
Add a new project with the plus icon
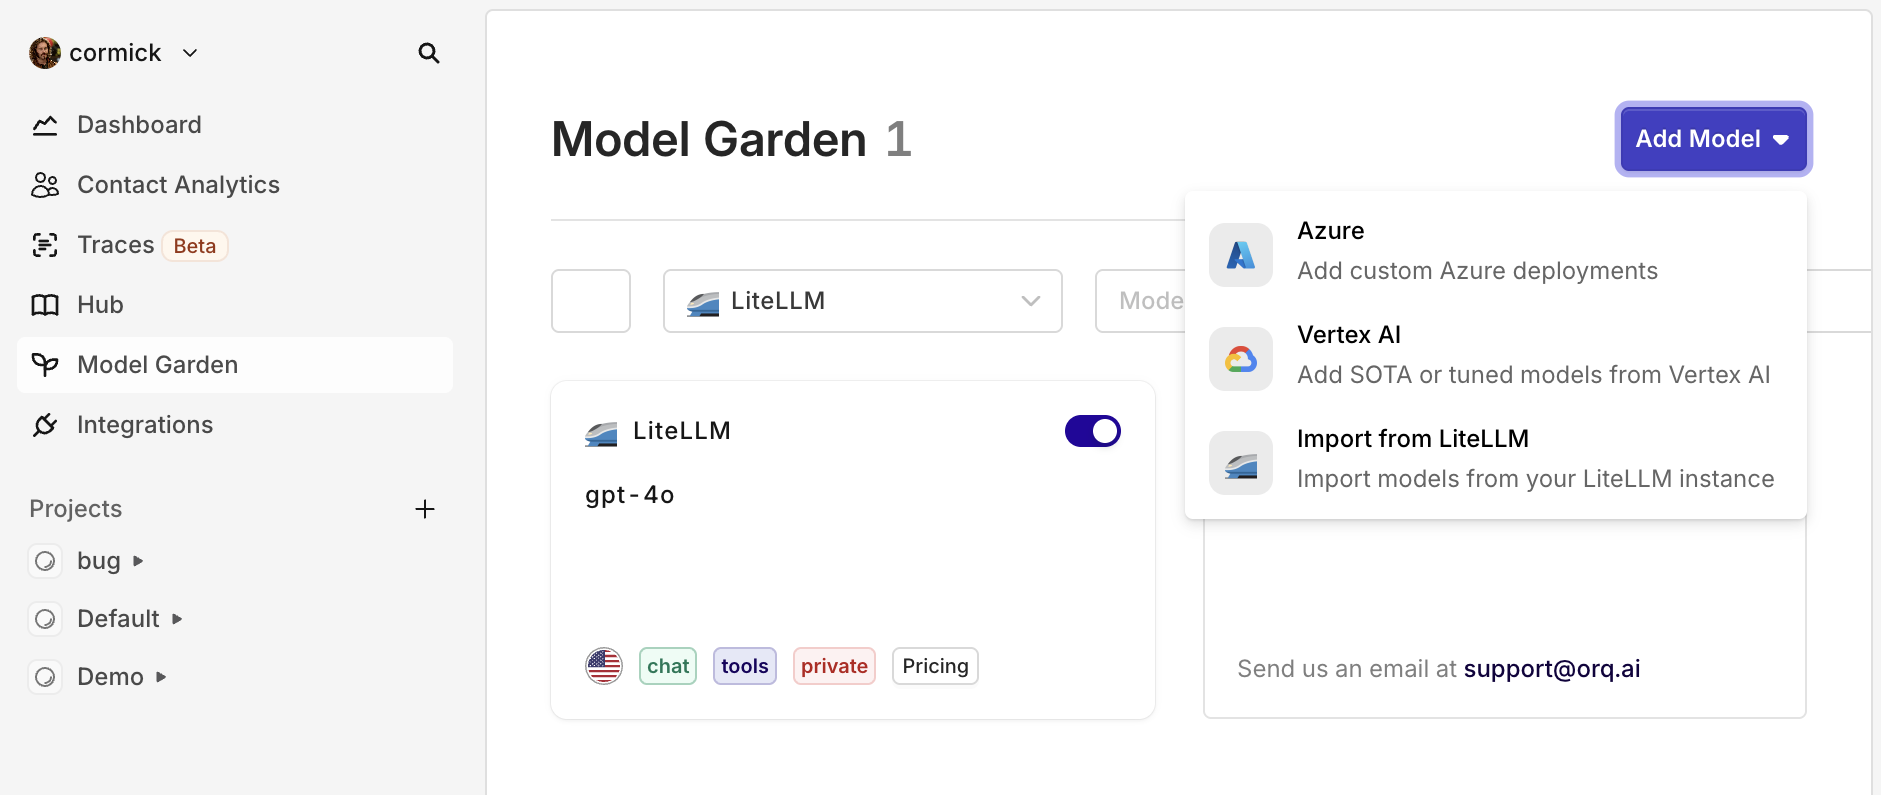(425, 509)
